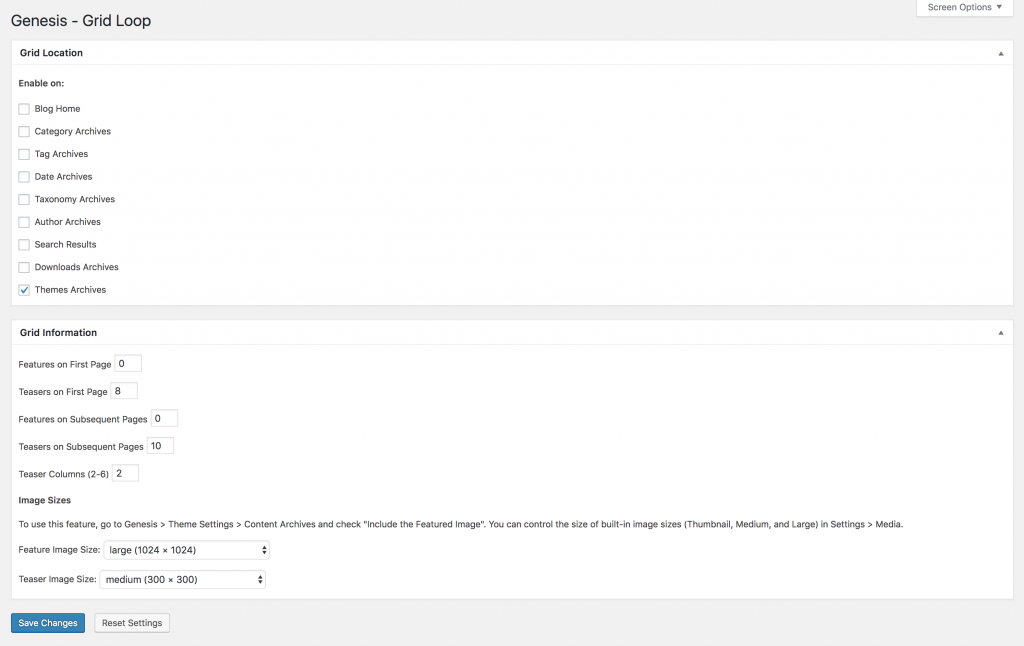Check Author Archives
This screenshot has width=1024, height=646.
tap(24, 222)
